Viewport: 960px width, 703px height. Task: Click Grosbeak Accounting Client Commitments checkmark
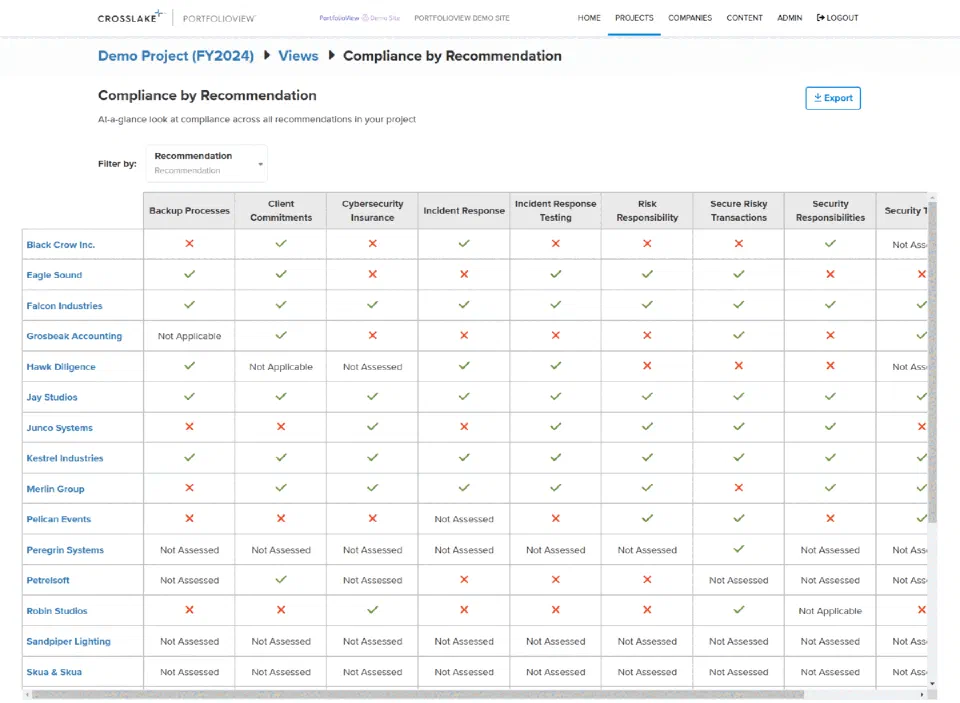click(281, 335)
